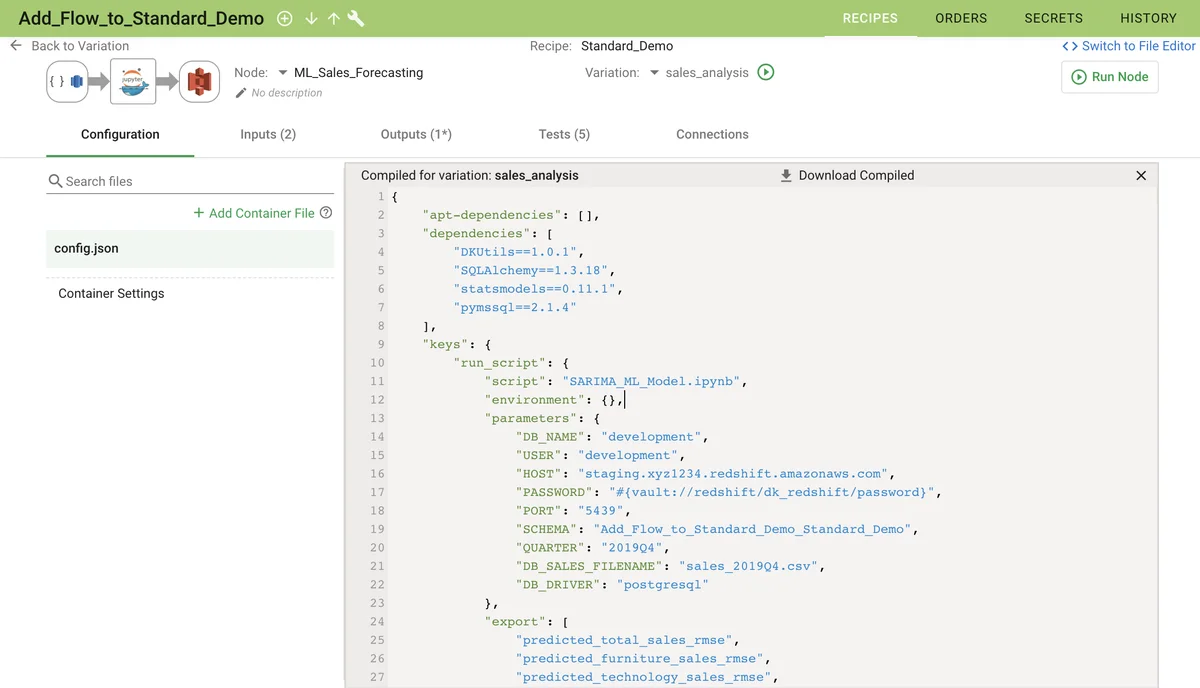Click the Download Compiled icon
This screenshot has height=688, width=1200.
tap(785, 174)
